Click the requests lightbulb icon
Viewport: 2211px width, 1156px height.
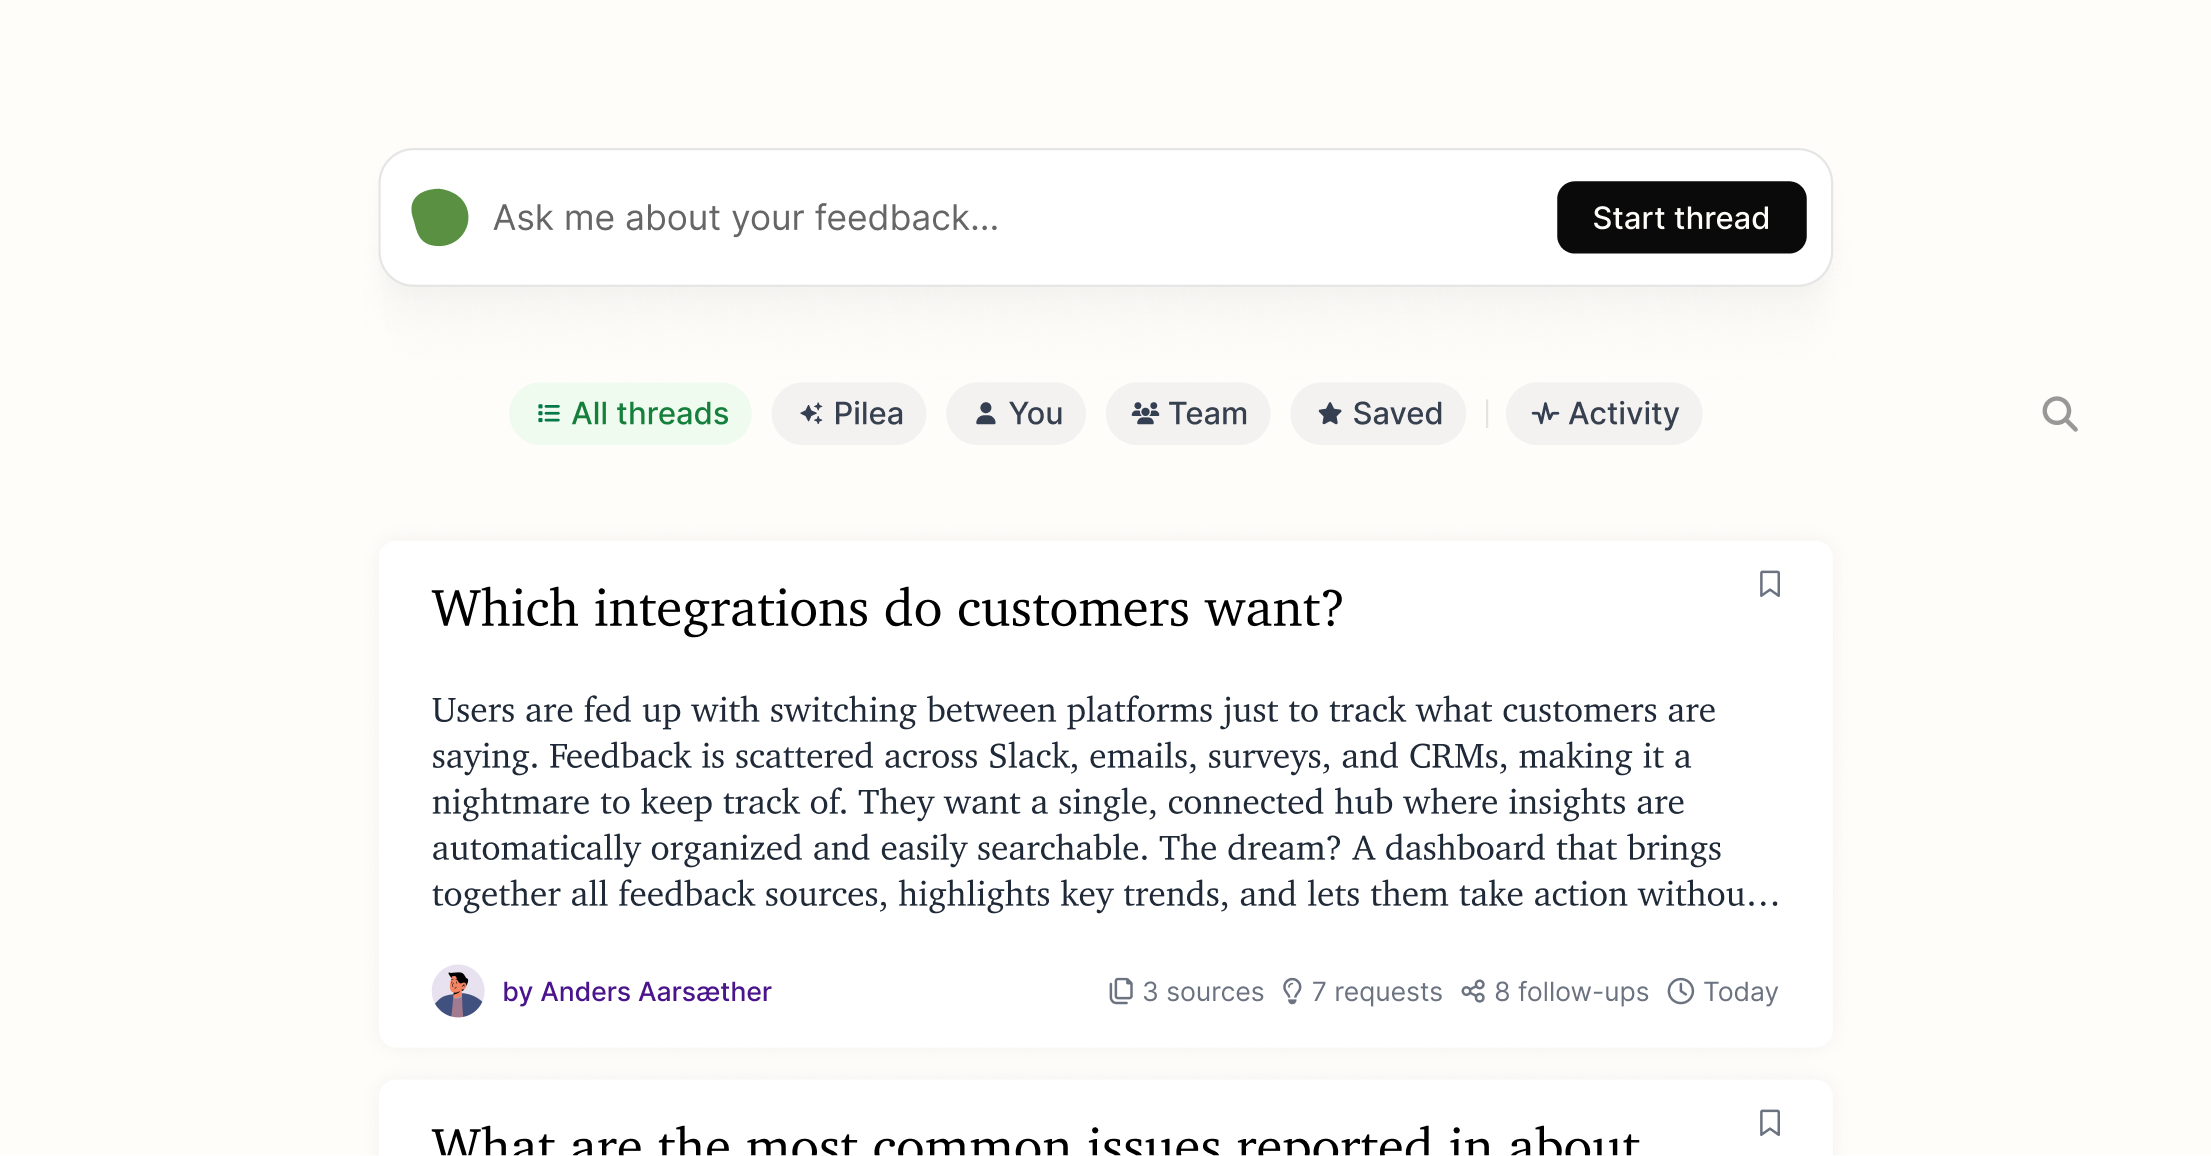pyautogui.click(x=1292, y=991)
